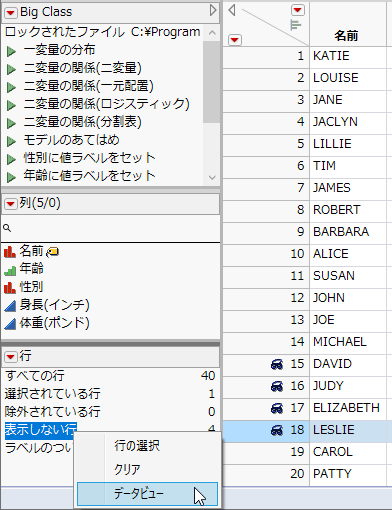Screen dimensions: 392x510
Task: Collapse the left panels with the left arrow
Action: tap(232, 10)
